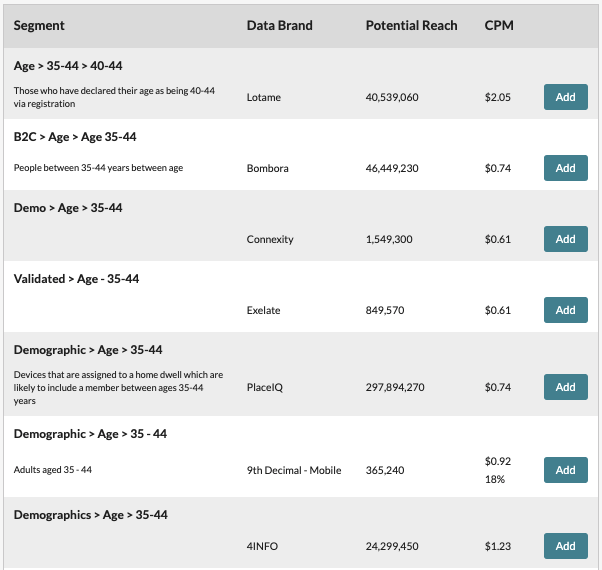Click the 9th Decimal - Mobile brand
This screenshot has height=570, width=602.
coord(294,470)
